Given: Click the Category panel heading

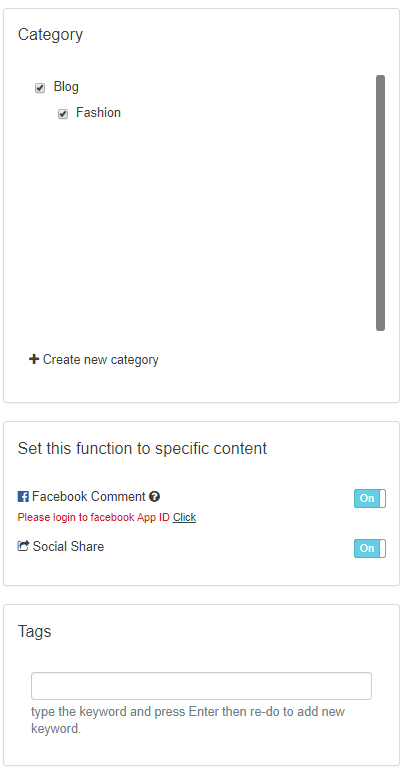Looking at the screenshot, I should pyautogui.click(x=50, y=35).
